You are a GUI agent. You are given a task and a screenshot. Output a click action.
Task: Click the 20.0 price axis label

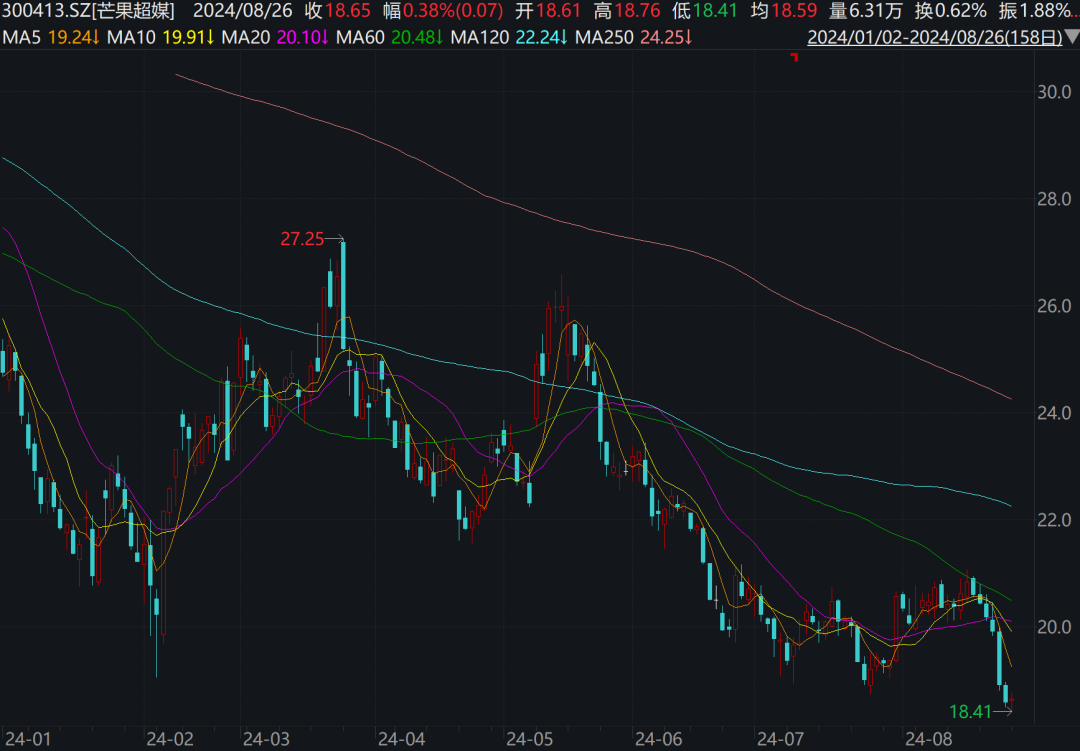[x=1054, y=627]
